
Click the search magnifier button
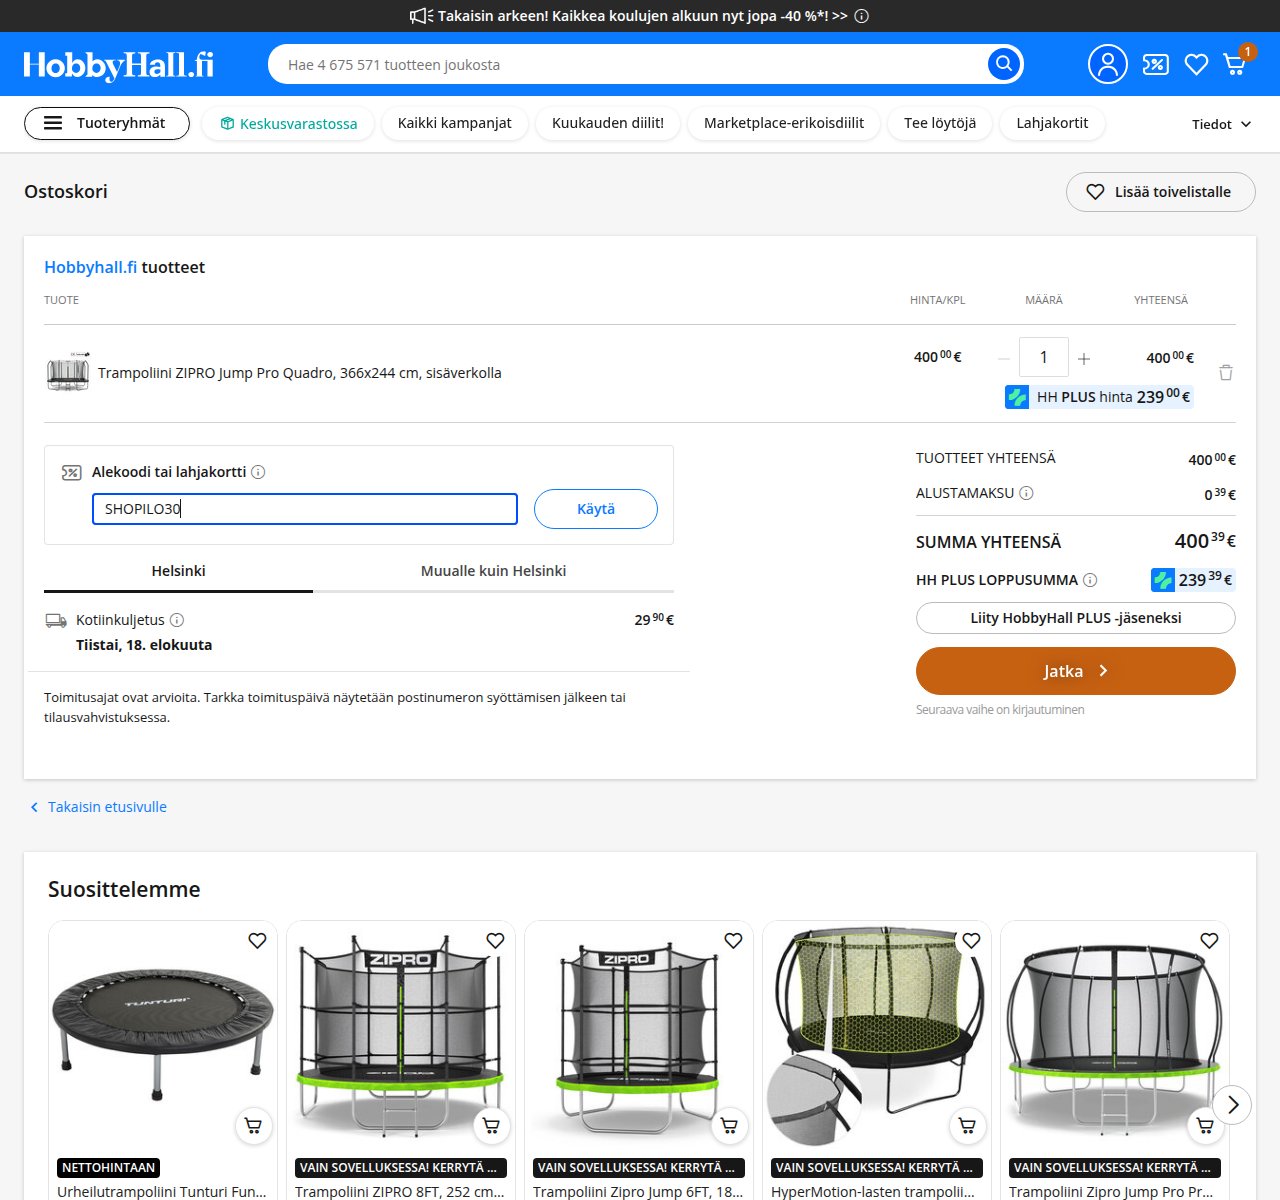point(1004,64)
